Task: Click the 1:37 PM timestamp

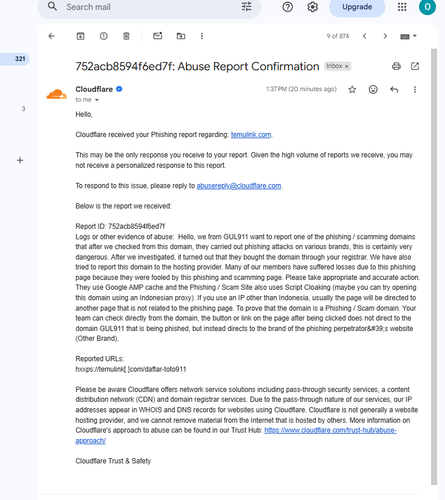Action: [x=301, y=89]
